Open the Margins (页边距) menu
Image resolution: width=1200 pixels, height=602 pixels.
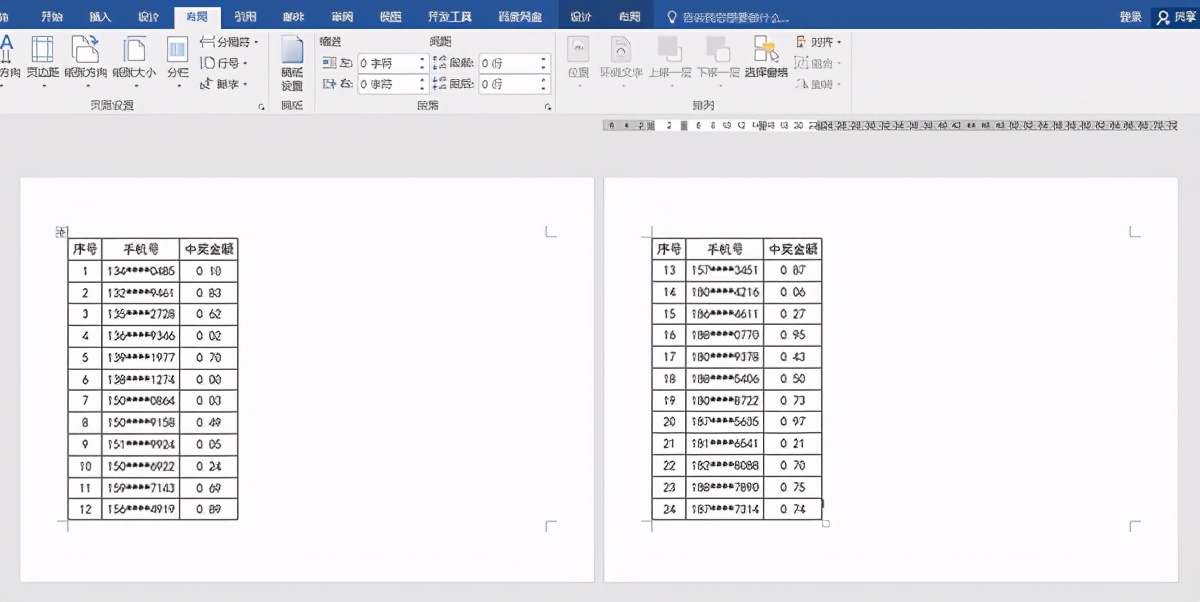click(x=42, y=60)
